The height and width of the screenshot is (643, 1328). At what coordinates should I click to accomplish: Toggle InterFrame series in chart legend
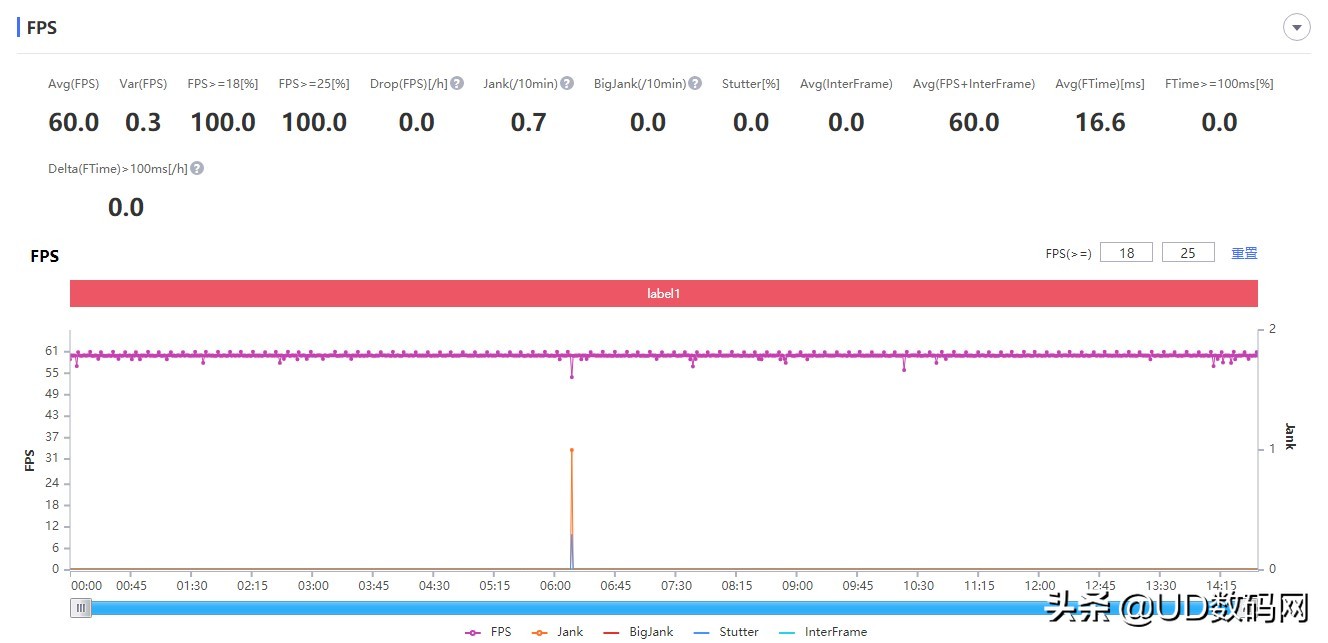point(823,632)
